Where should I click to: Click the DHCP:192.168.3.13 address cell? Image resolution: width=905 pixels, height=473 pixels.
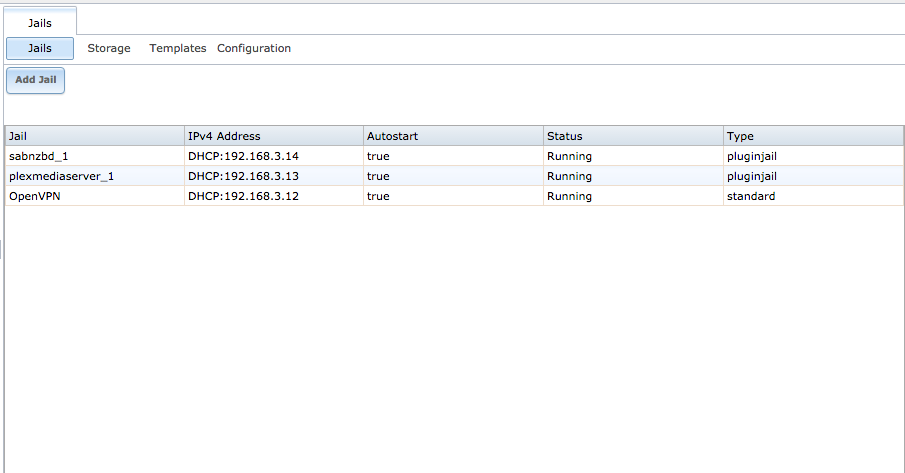pyautogui.click(x=274, y=176)
